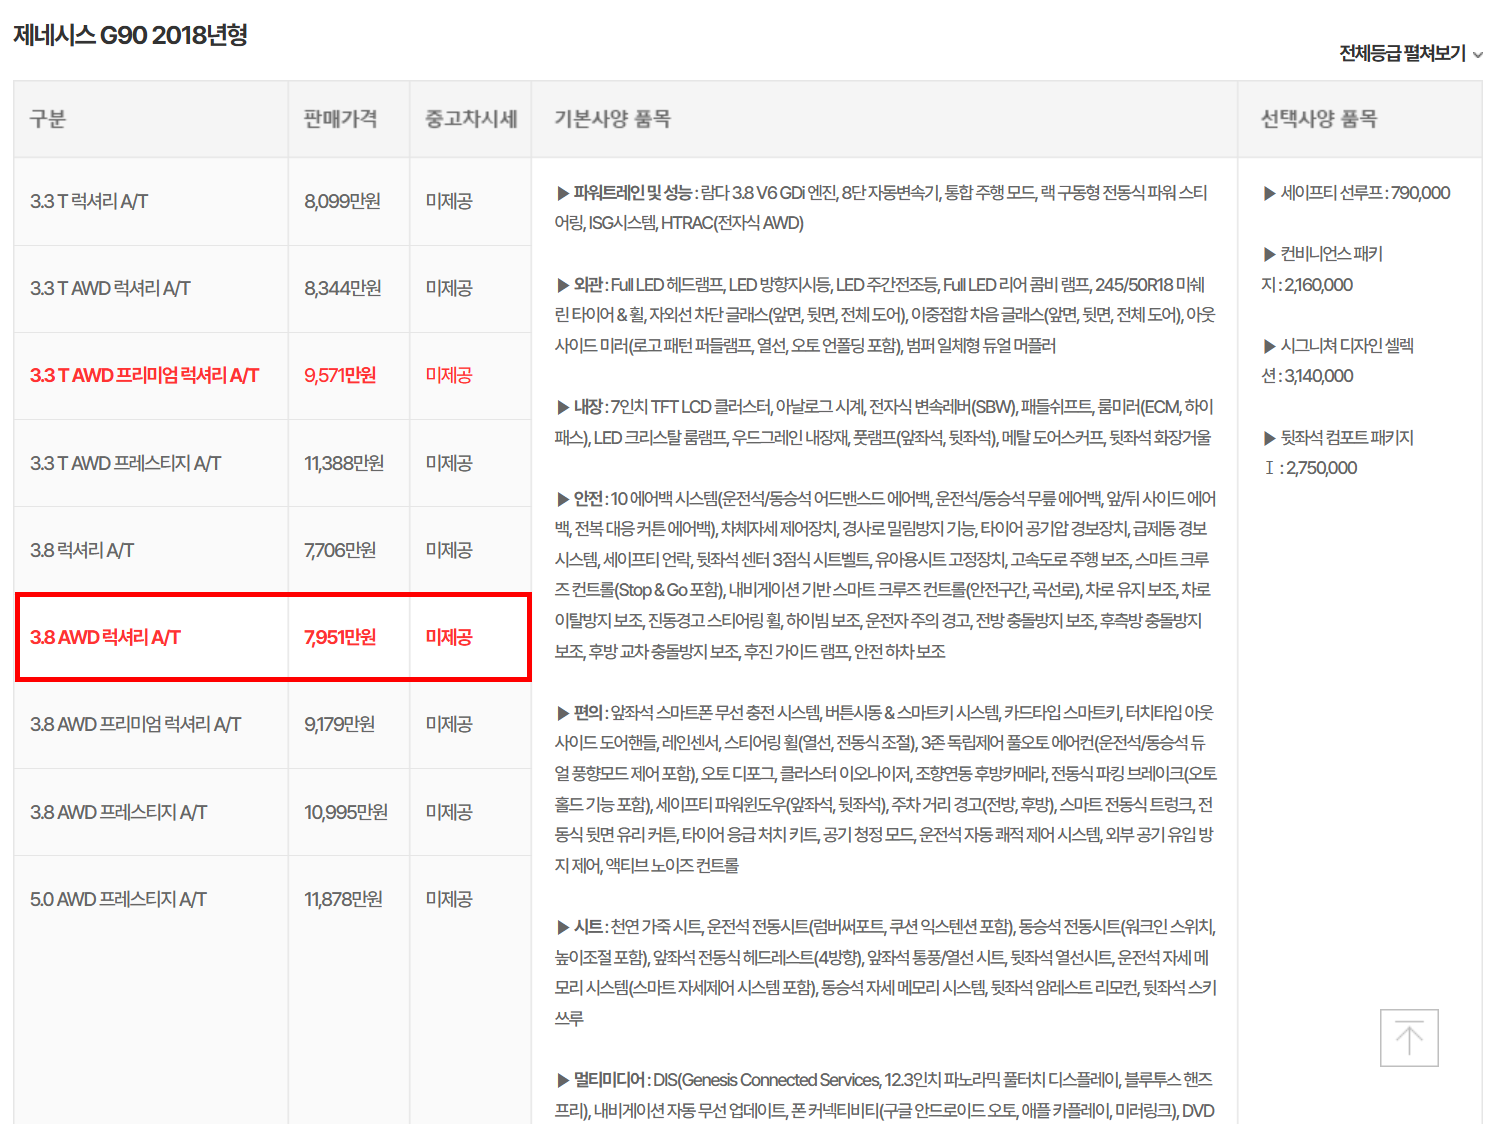Click the 외관 spec heading
Image resolution: width=1493 pixels, height=1124 pixels.
tap(588, 285)
